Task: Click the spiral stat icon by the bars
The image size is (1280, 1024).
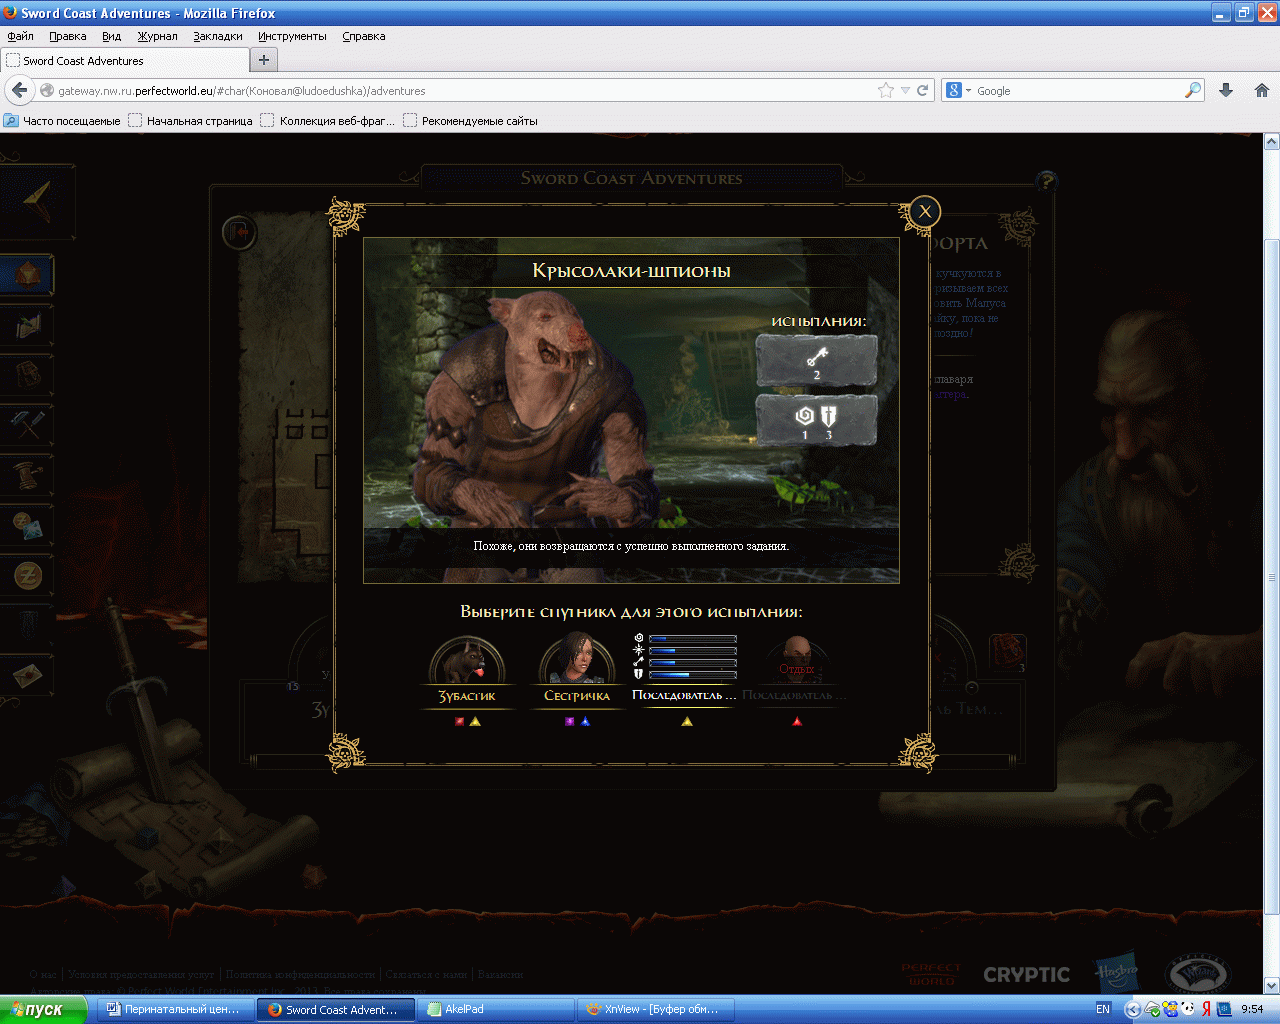Action: coord(639,638)
